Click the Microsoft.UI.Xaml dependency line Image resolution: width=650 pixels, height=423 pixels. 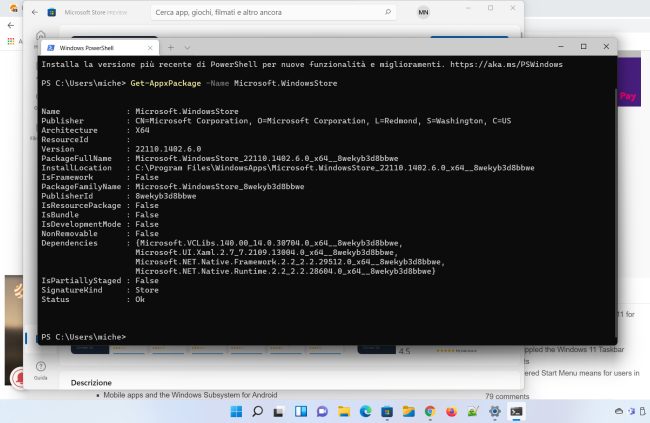pyautogui.click(x=267, y=252)
